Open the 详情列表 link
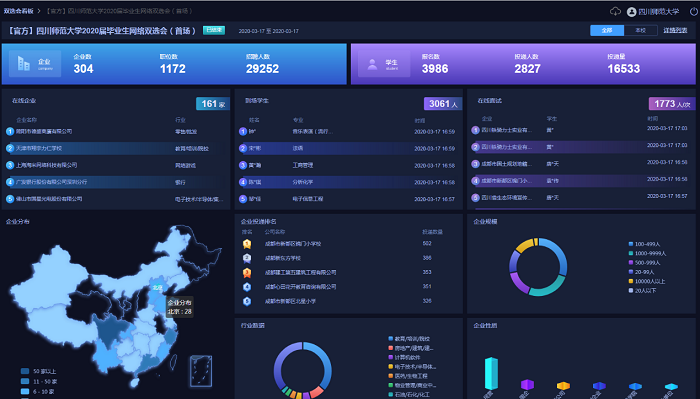The image size is (700, 399). (675, 30)
